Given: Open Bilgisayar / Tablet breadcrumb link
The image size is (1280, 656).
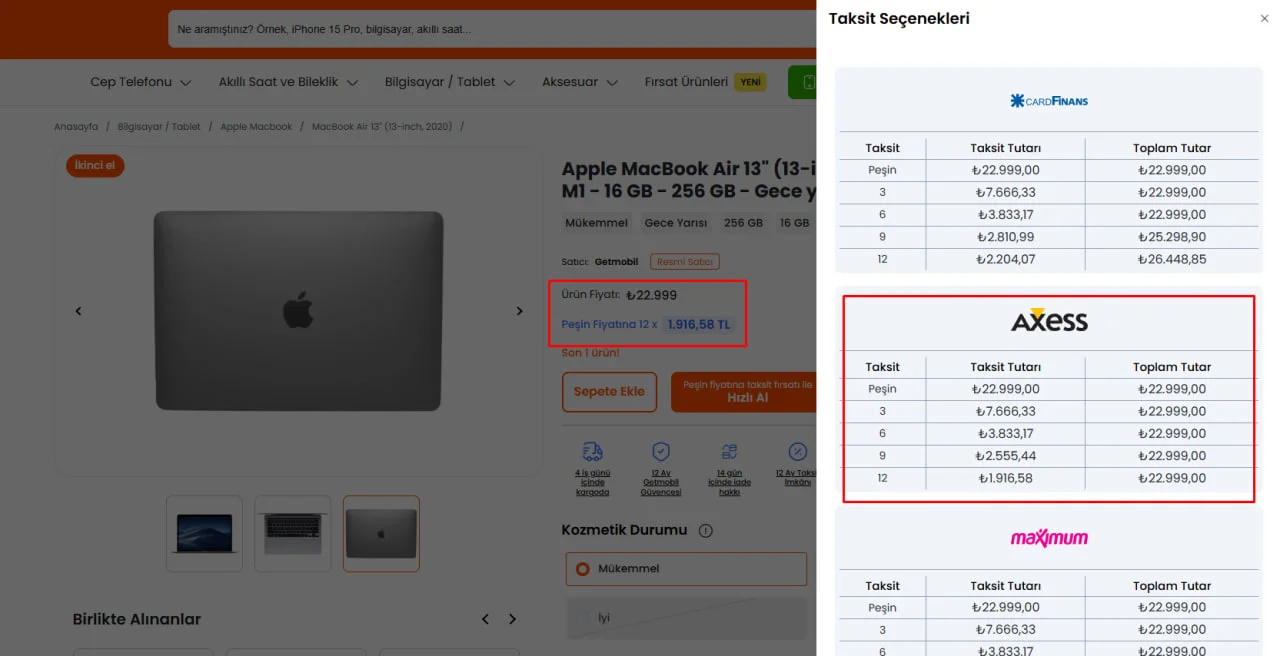Looking at the screenshot, I should tap(159, 127).
